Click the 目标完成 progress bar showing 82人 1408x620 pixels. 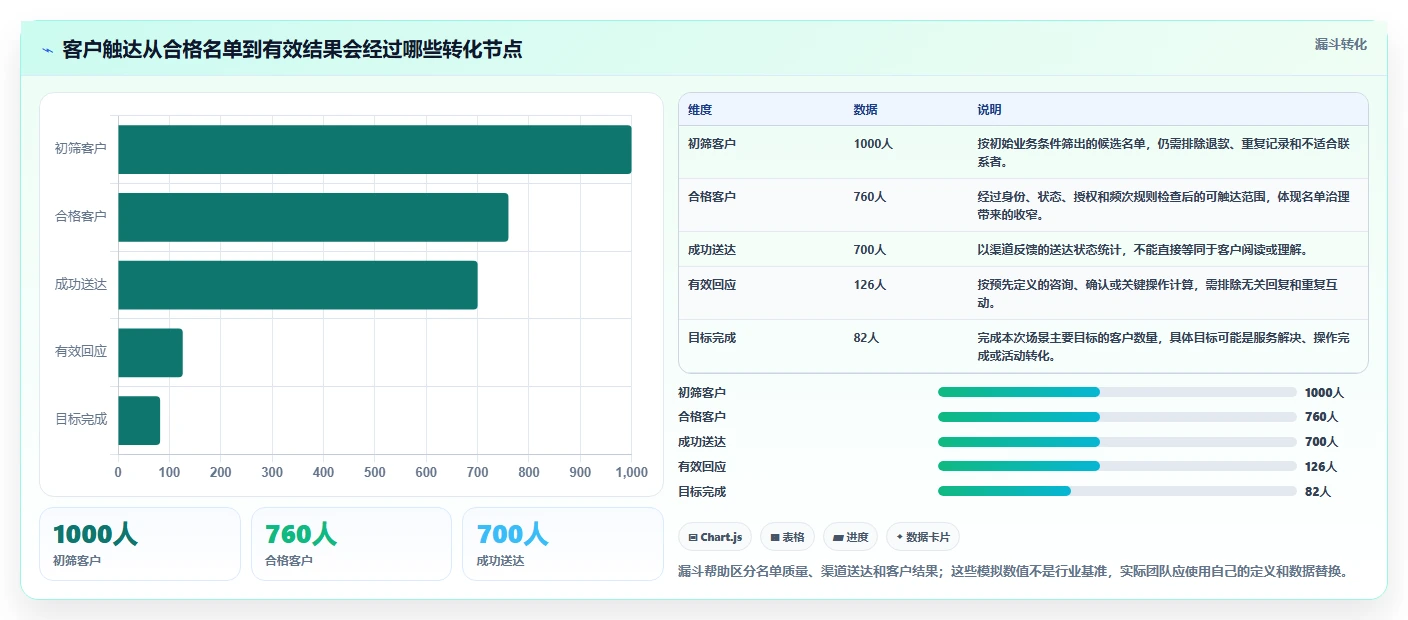(x=1117, y=492)
